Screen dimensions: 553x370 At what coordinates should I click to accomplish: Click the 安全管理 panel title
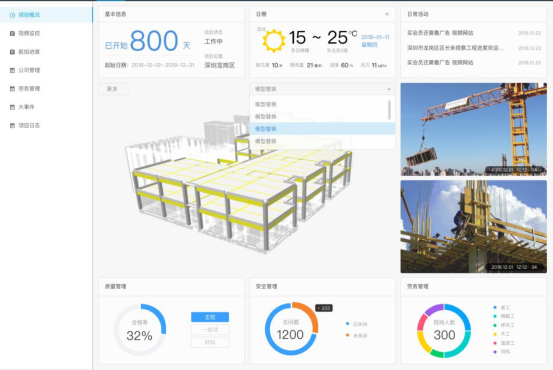pyautogui.click(x=266, y=286)
